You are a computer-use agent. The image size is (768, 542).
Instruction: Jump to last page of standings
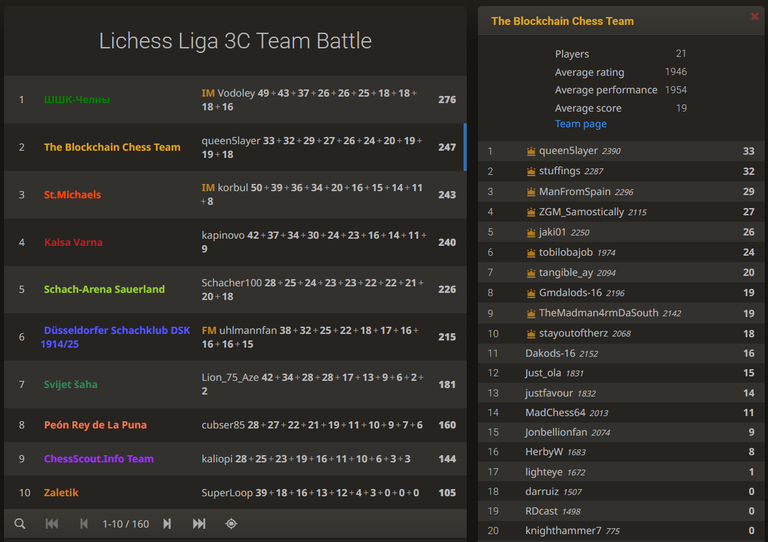click(x=199, y=524)
